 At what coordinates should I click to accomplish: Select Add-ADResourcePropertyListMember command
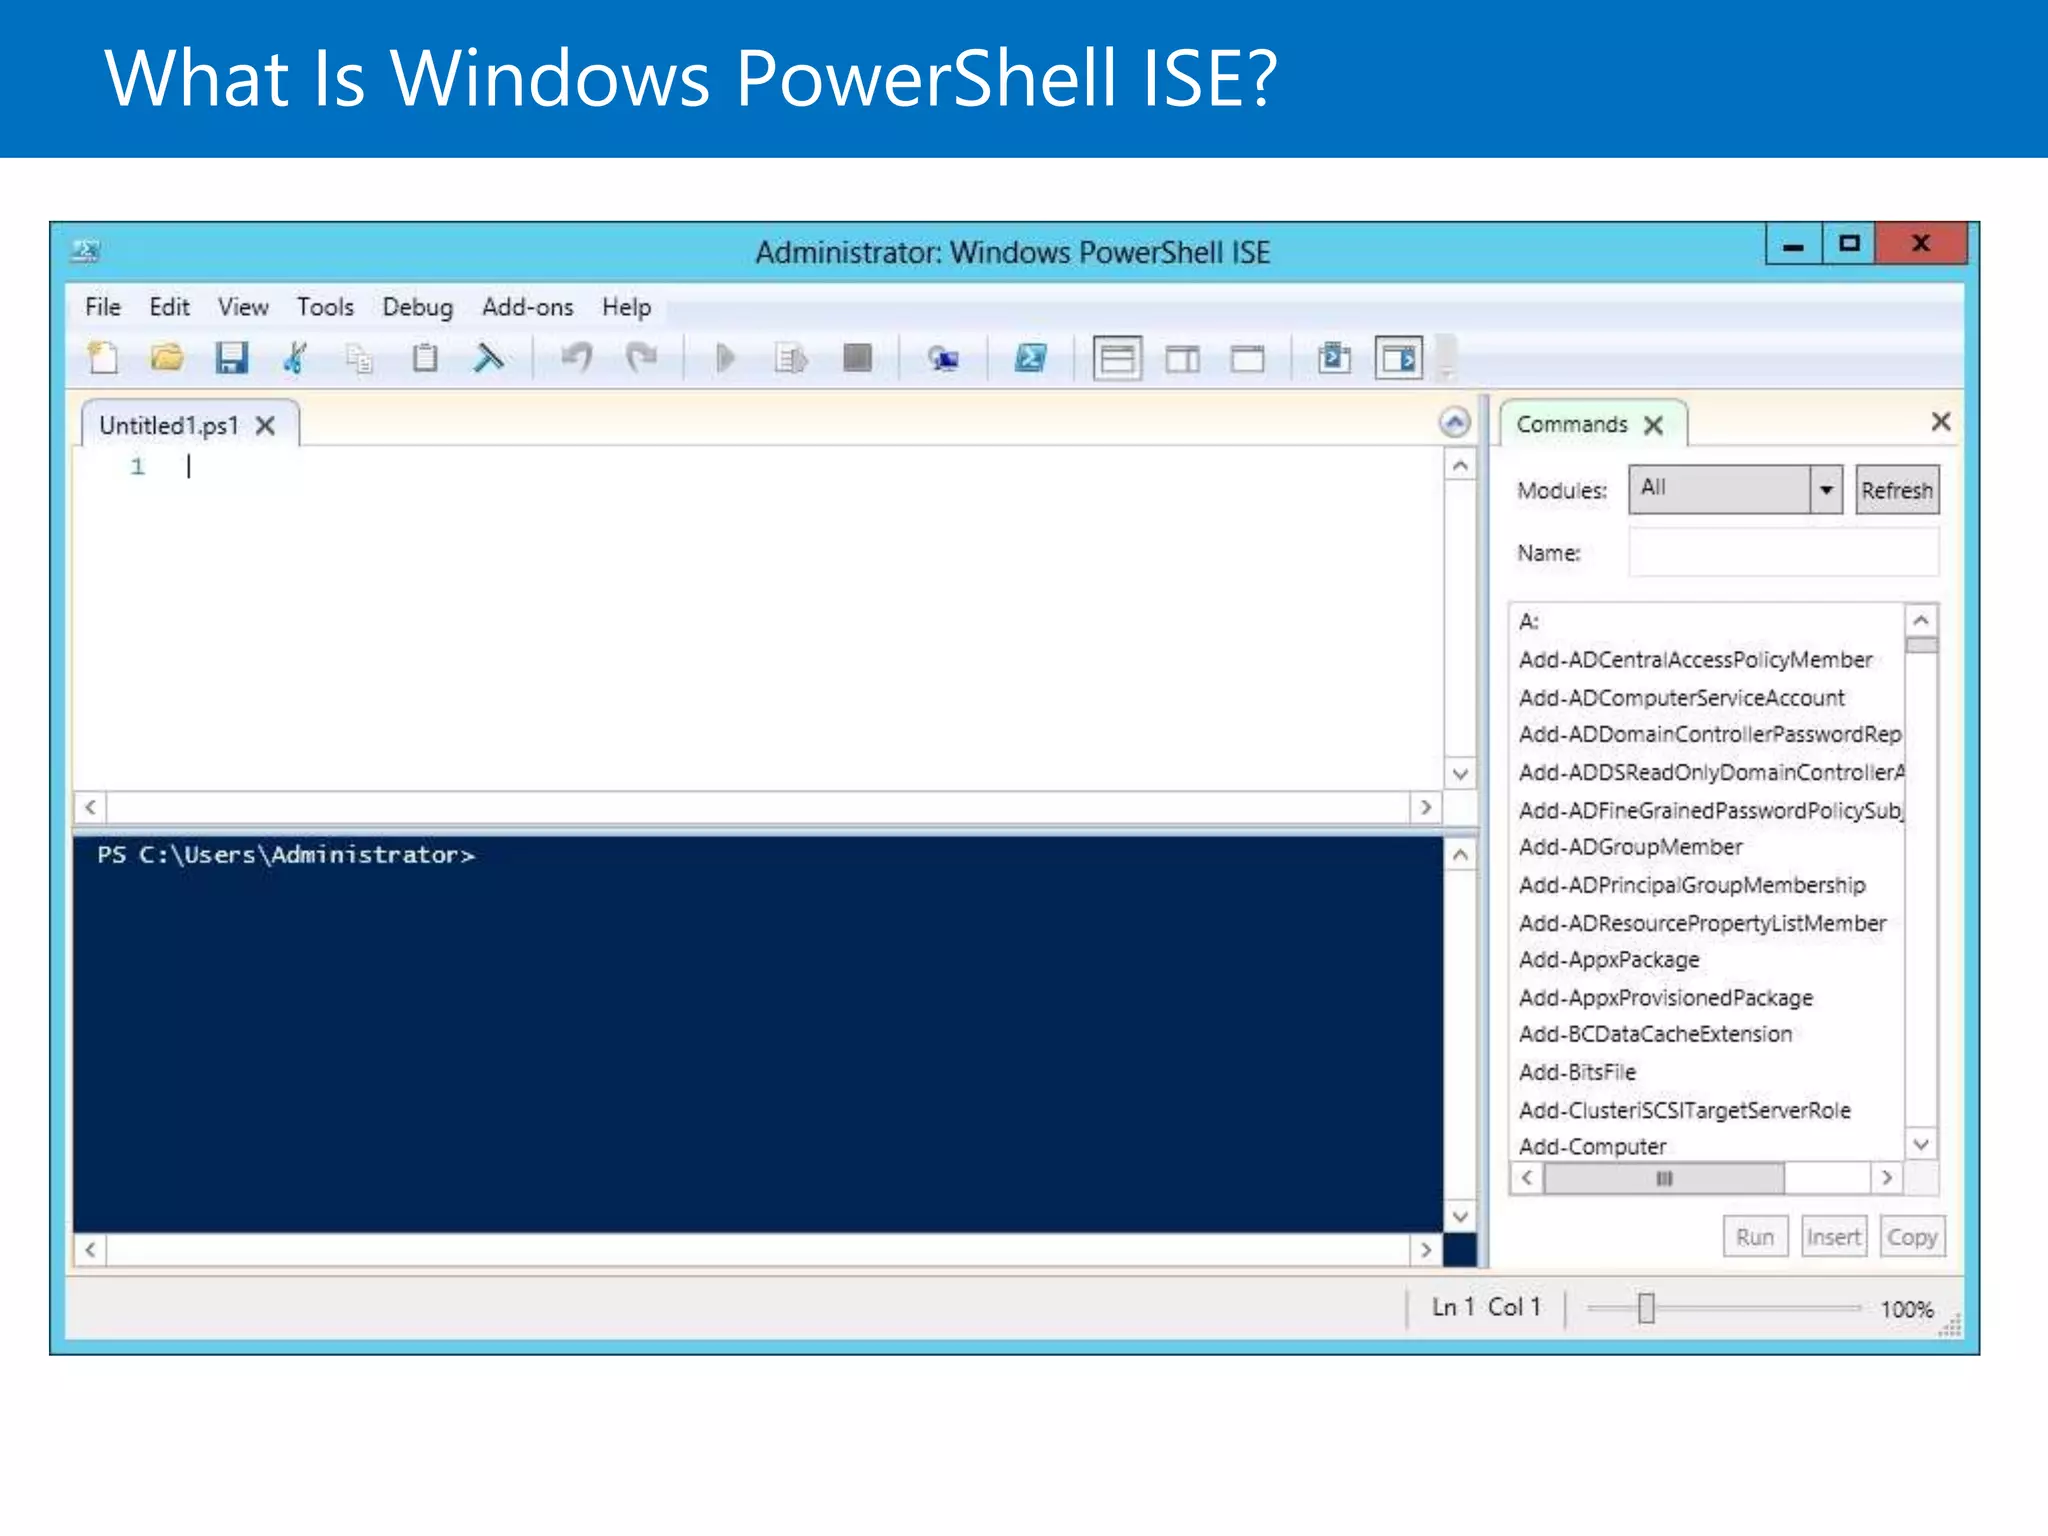click(1702, 923)
